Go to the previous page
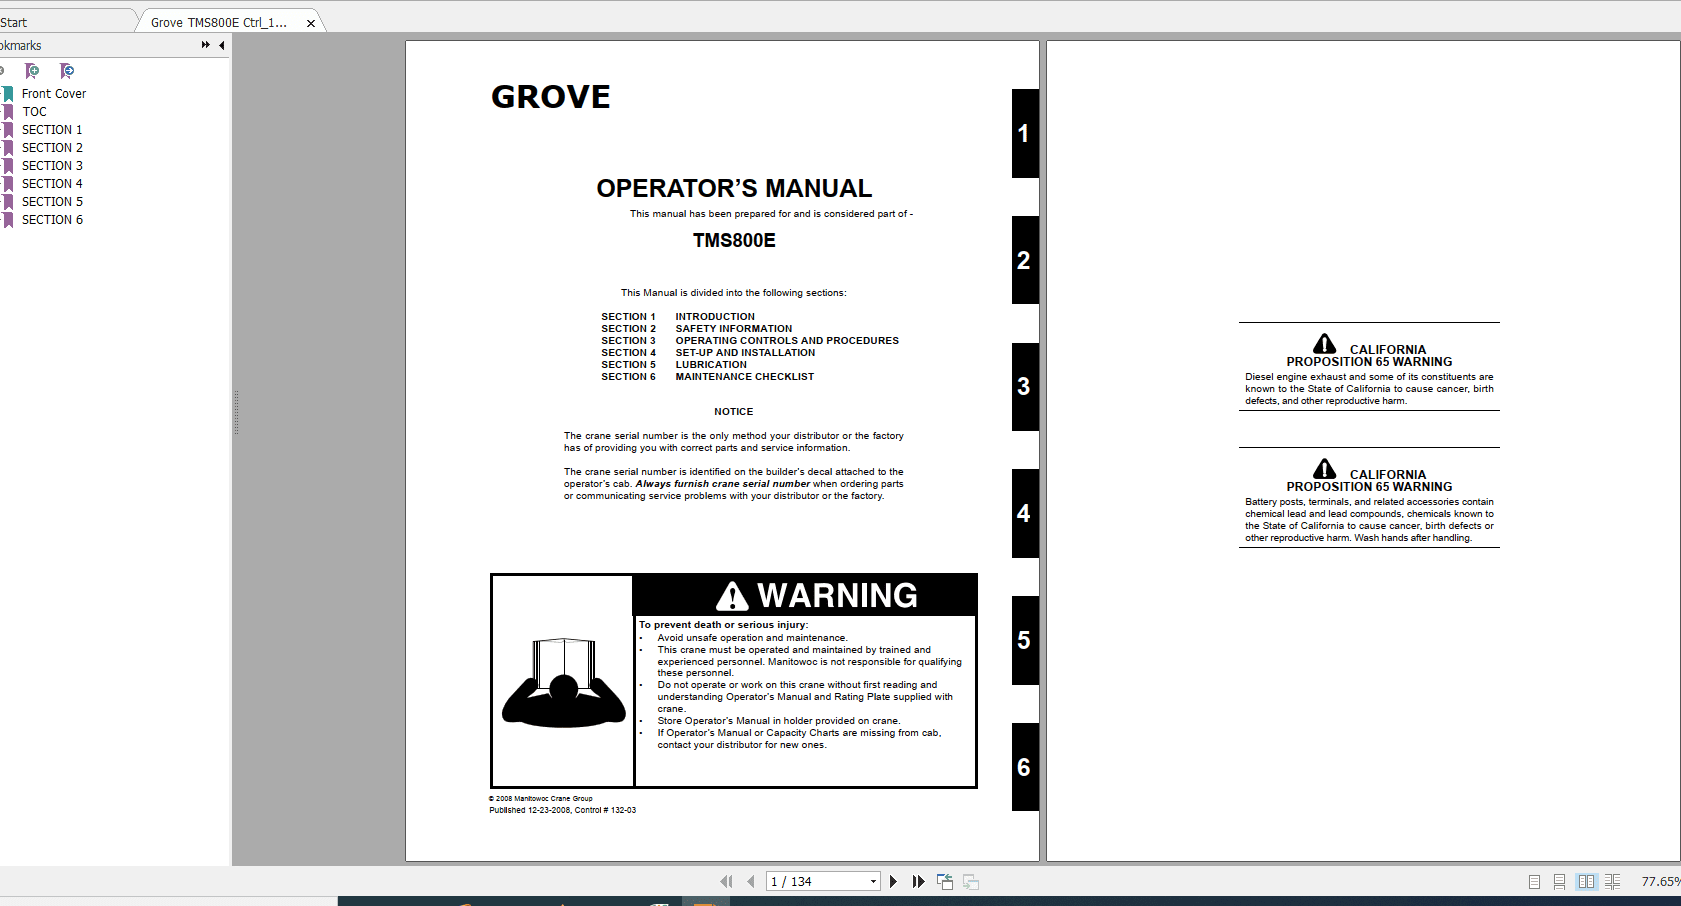The height and width of the screenshot is (906, 1681). click(x=751, y=881)
